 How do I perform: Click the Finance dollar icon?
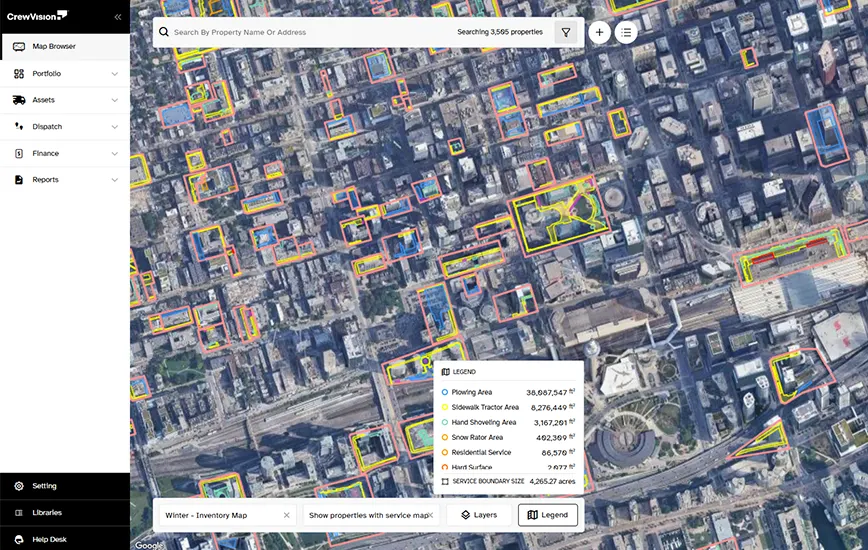[x=19, y=153]
